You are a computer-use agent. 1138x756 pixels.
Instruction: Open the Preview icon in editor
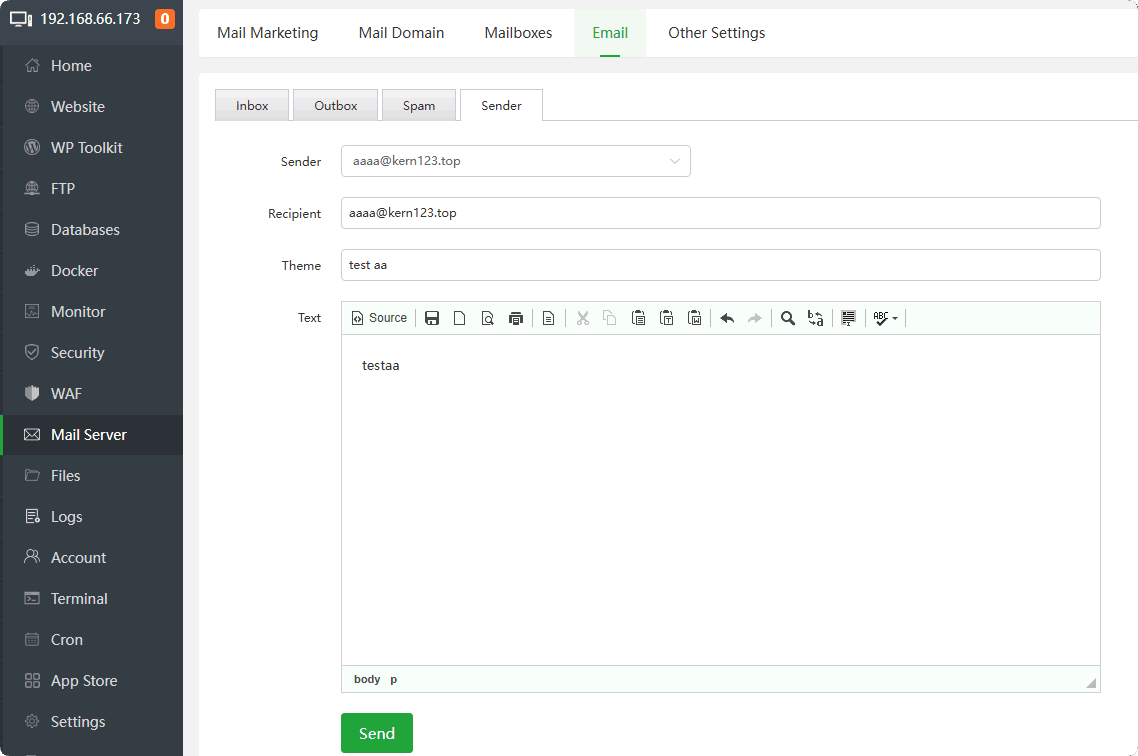point(488,318)
